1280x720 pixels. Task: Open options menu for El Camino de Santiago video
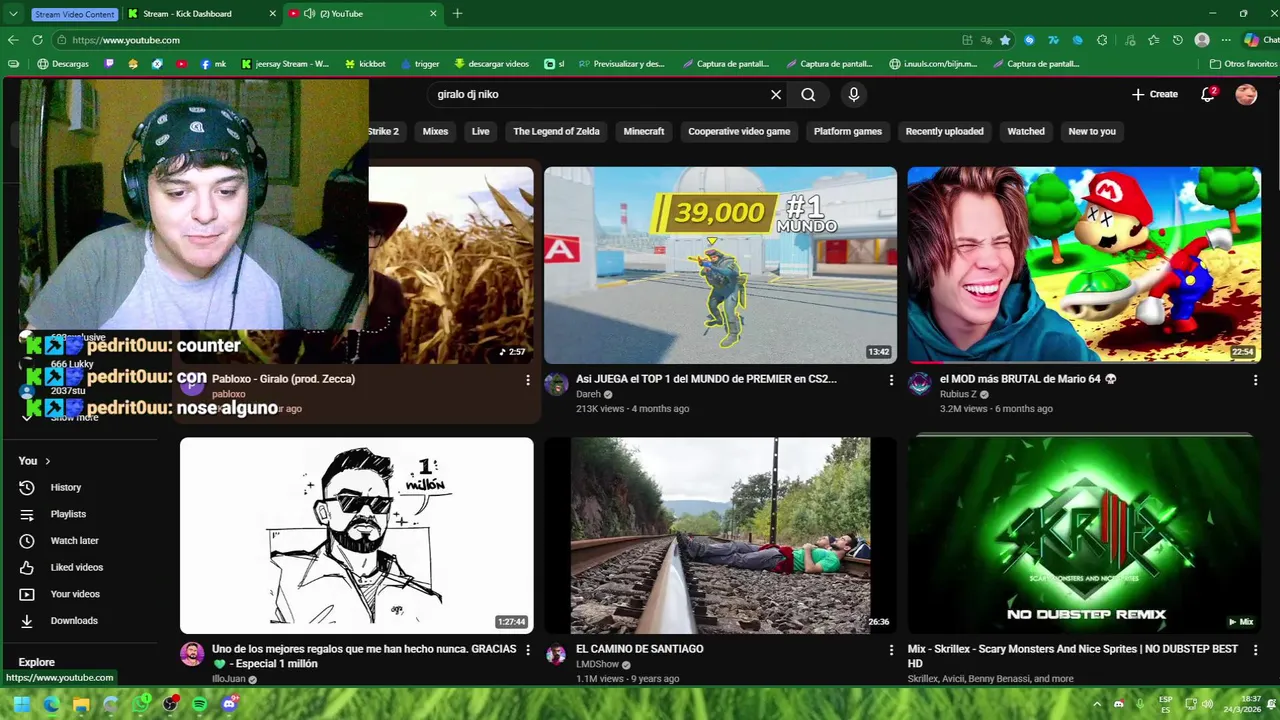(x=891, y=650)
